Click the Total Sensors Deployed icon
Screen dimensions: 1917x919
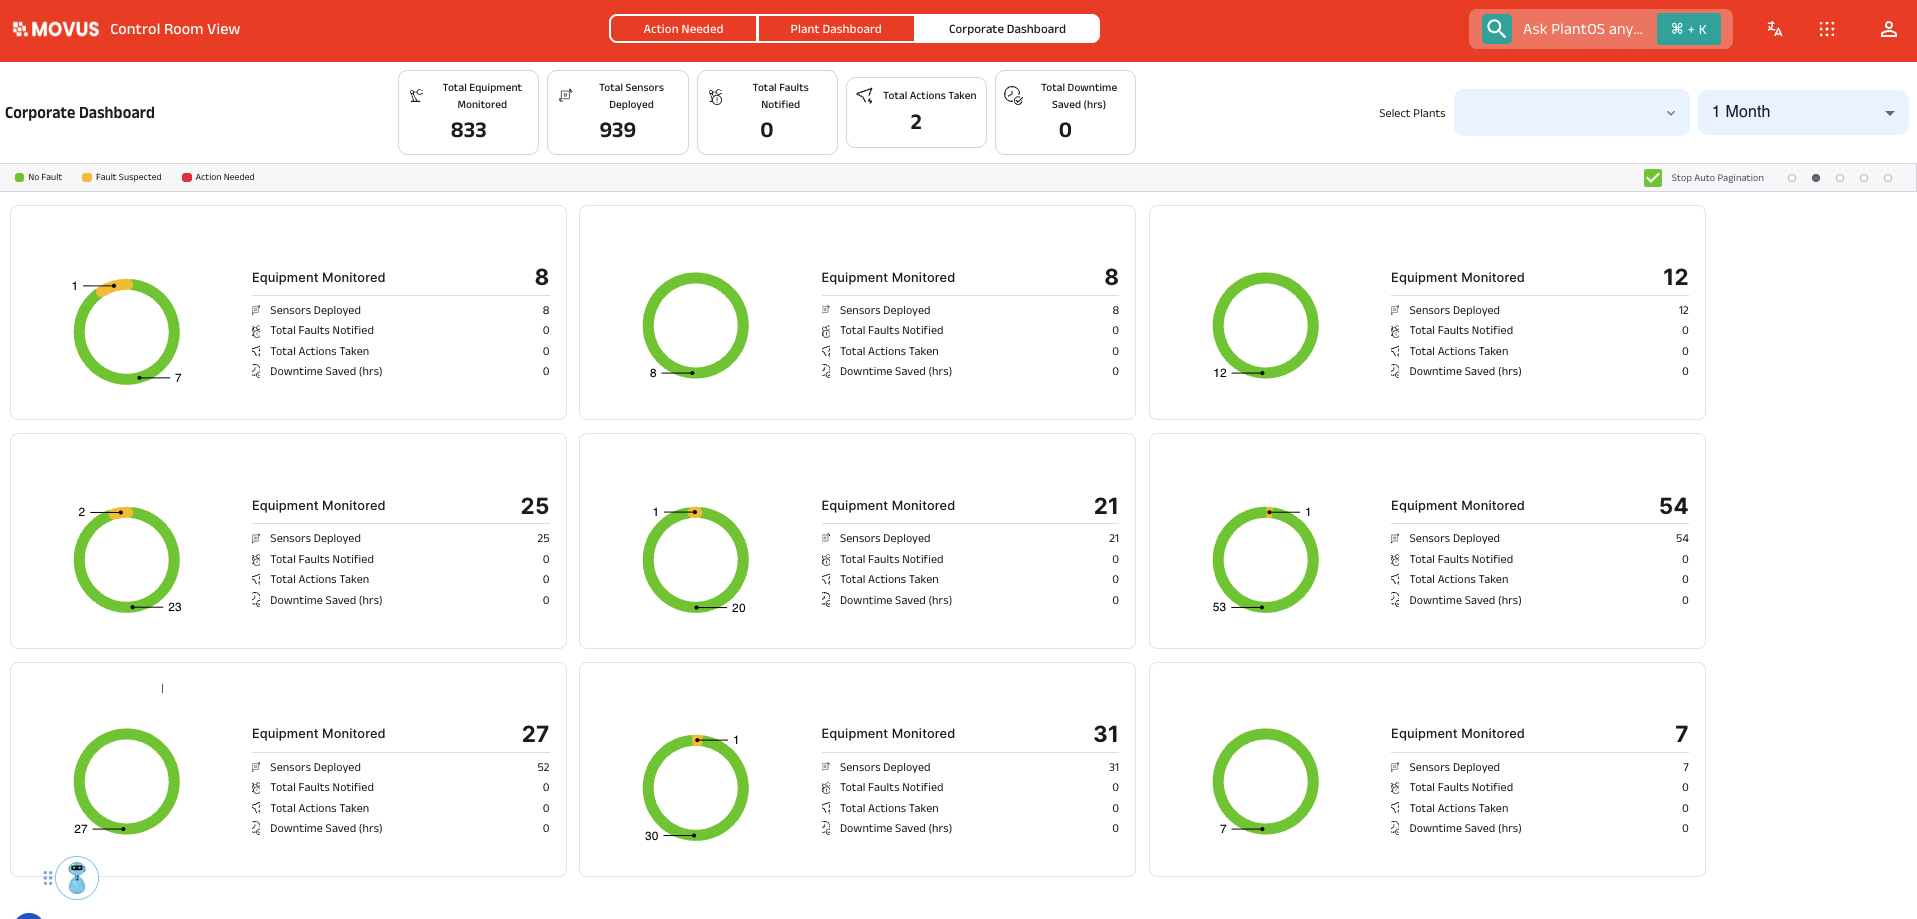(x=567, y=95)
